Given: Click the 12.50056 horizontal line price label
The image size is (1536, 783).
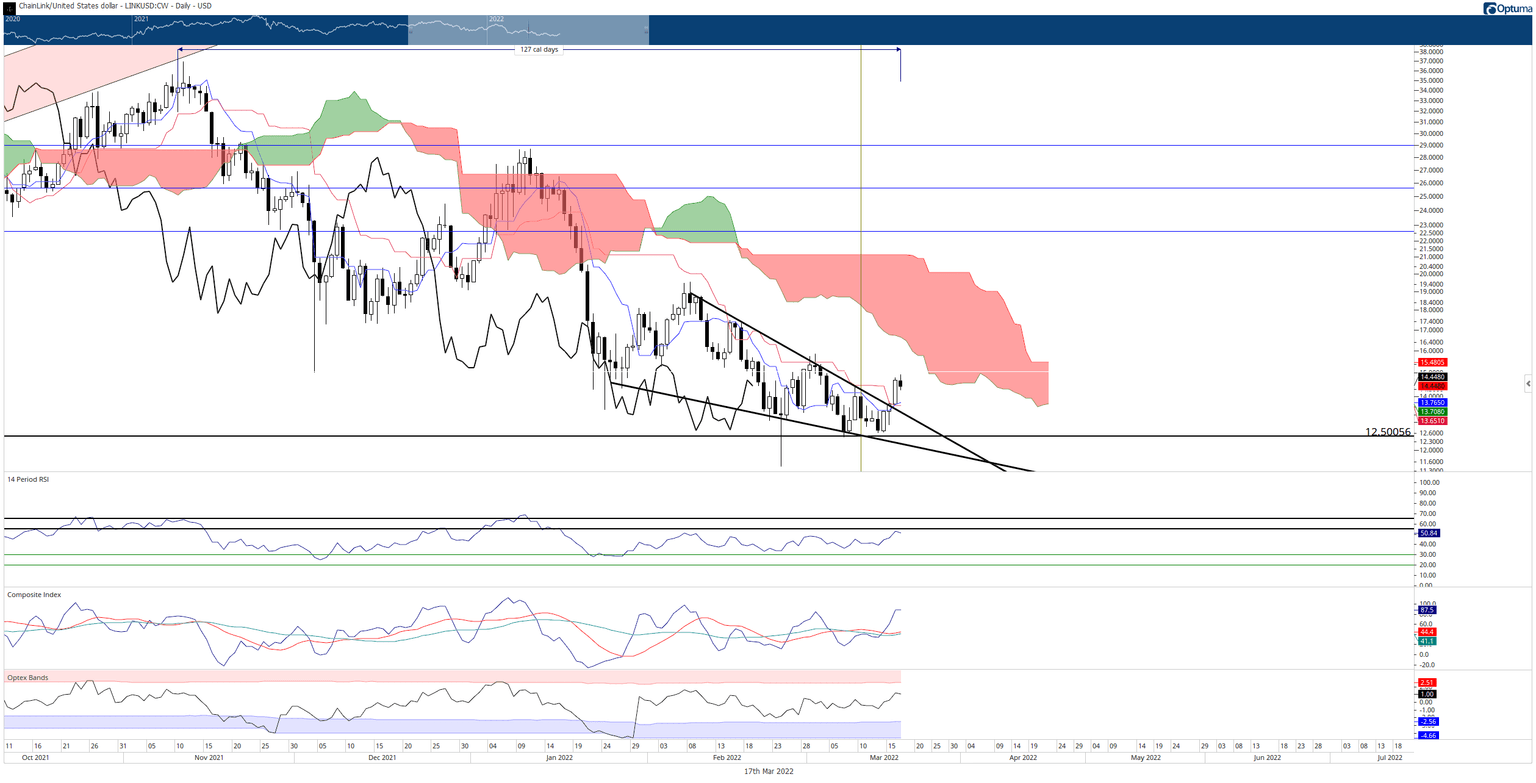Looking at the screenshot, I should pyautogui.click(x=1388, y=432).
